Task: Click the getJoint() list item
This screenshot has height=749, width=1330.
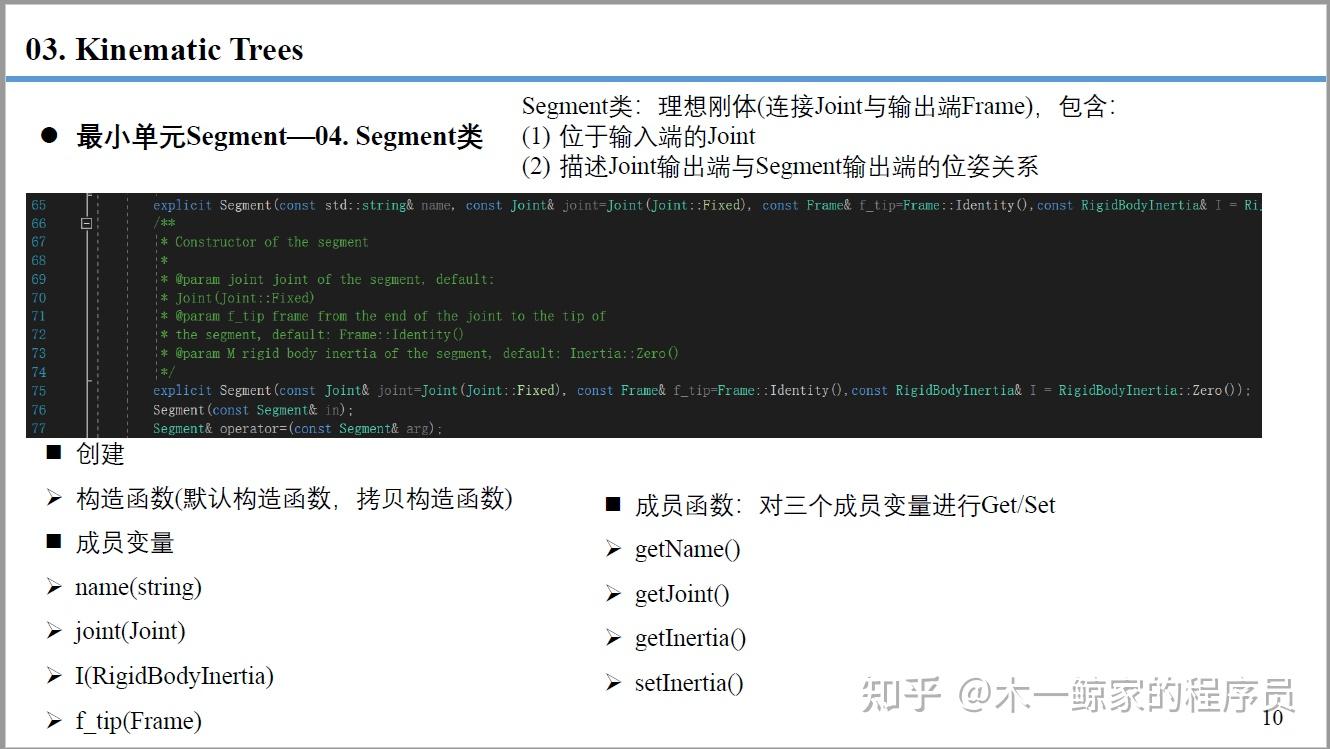Action: coord(682,594)
